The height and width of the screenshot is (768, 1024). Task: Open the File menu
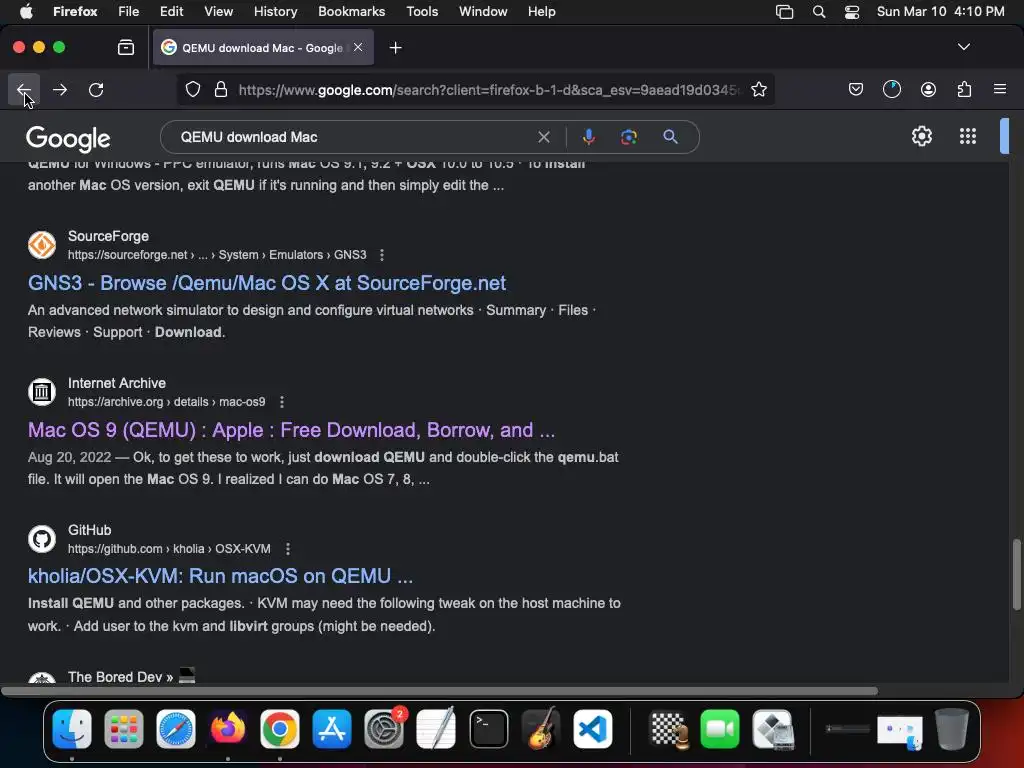pyautogui.click(x=128, y=12)
